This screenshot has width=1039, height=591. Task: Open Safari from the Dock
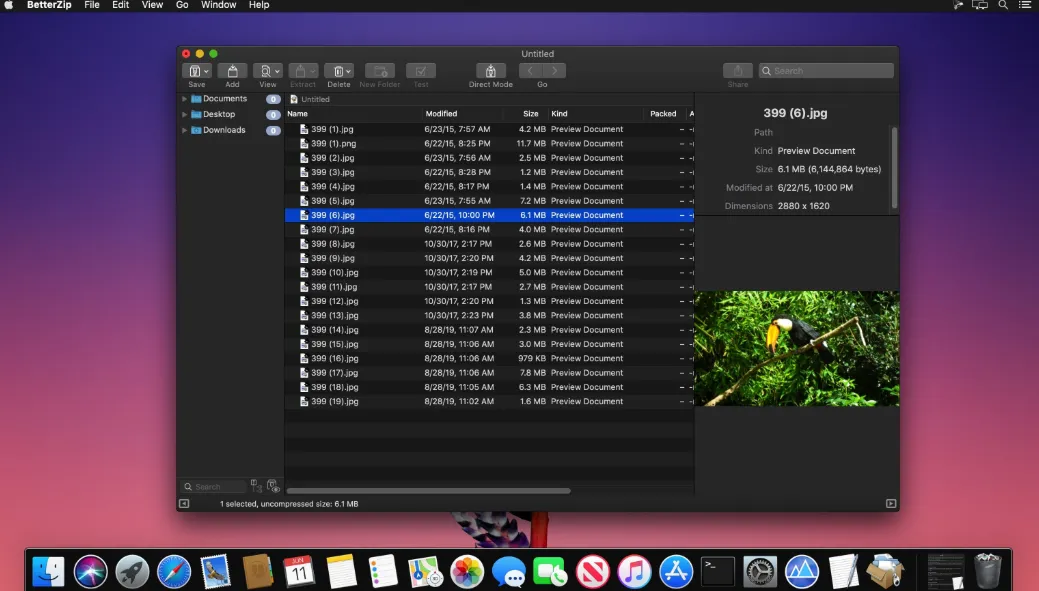pos(174,571)
